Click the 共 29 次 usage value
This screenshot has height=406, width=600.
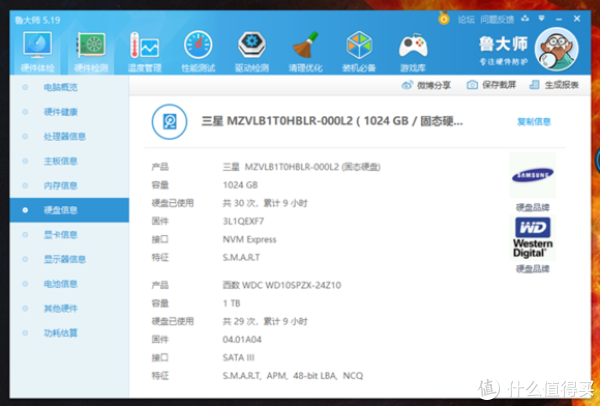tap(265, 321)
